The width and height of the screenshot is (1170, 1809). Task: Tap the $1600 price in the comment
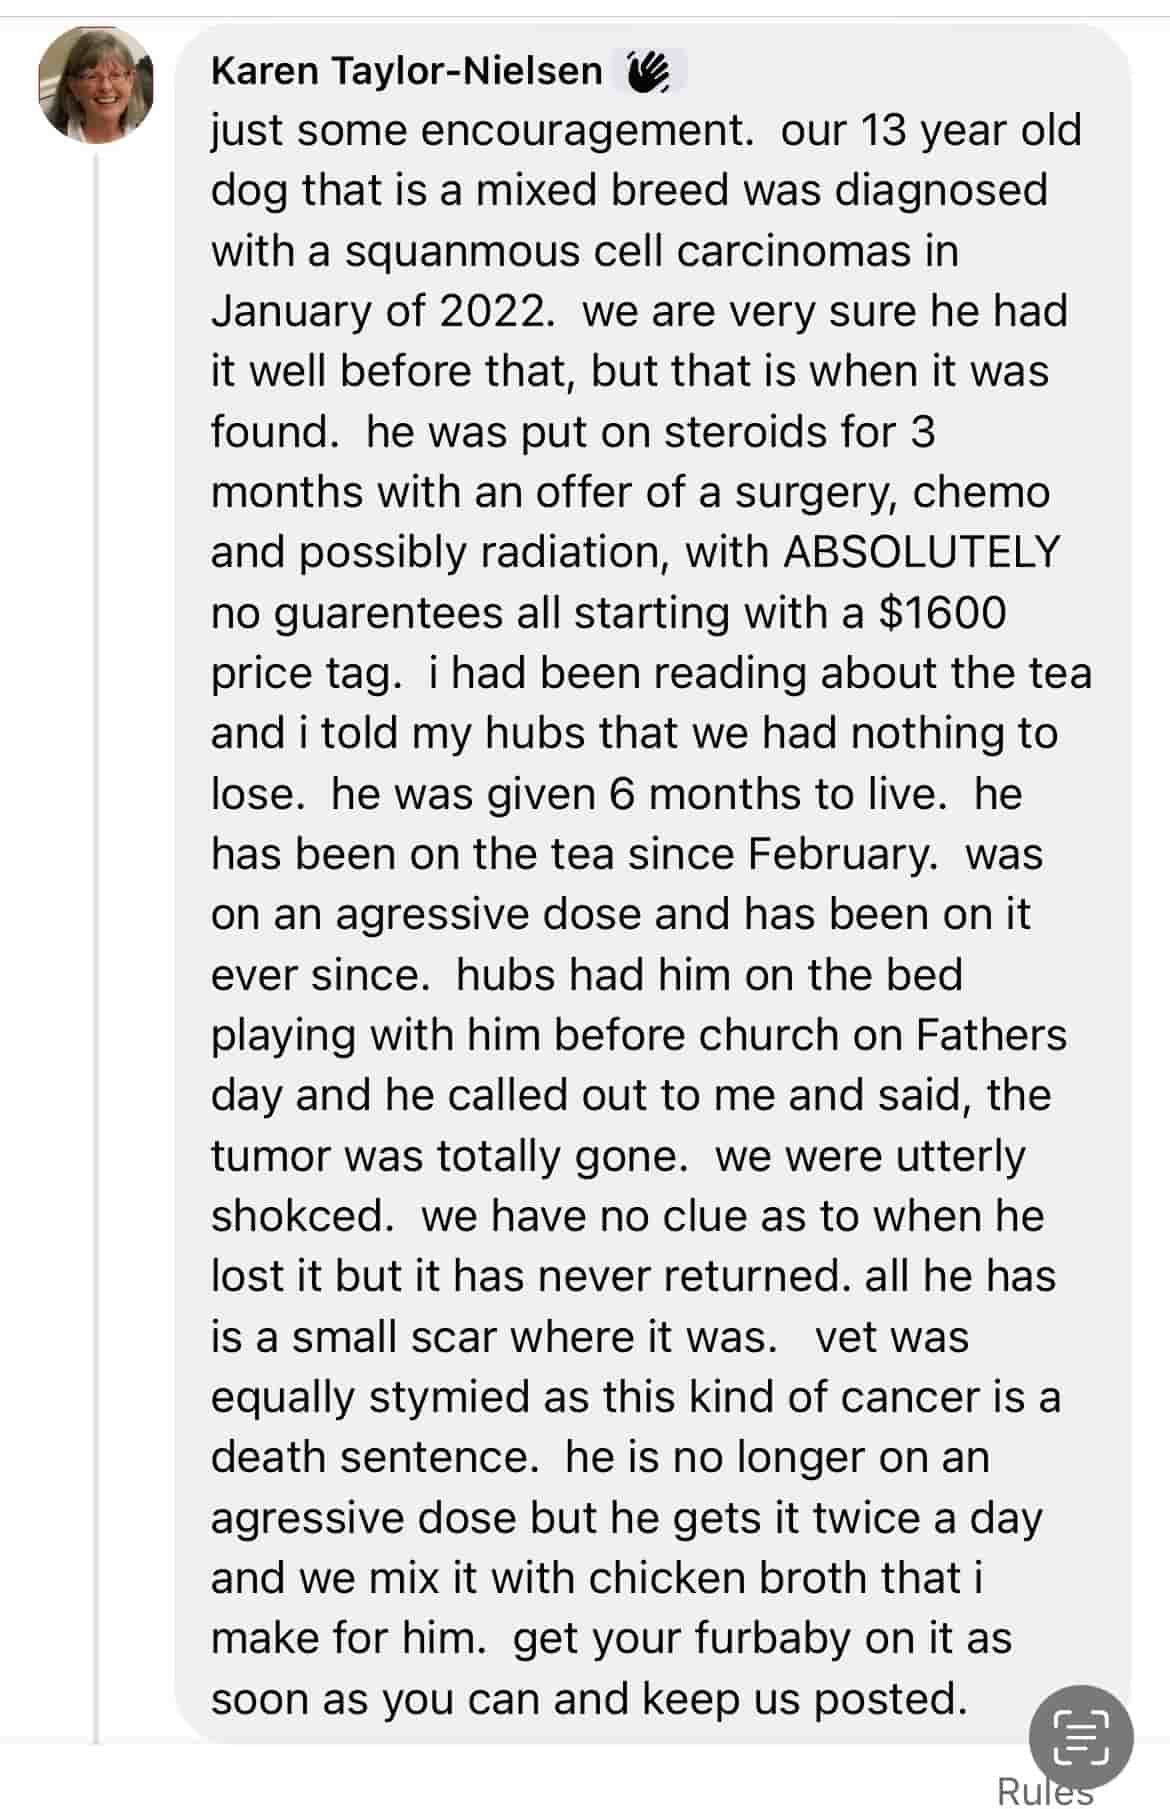point(941,612)
